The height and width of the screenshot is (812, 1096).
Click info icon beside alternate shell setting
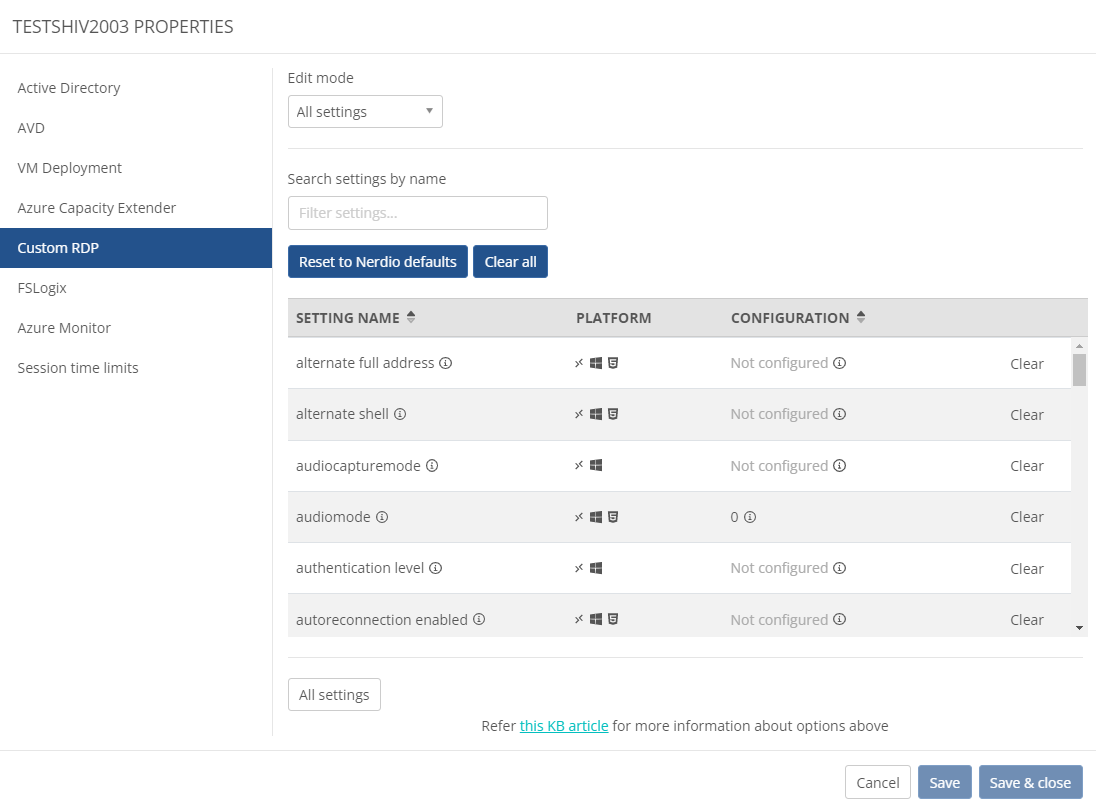(400, 414)
